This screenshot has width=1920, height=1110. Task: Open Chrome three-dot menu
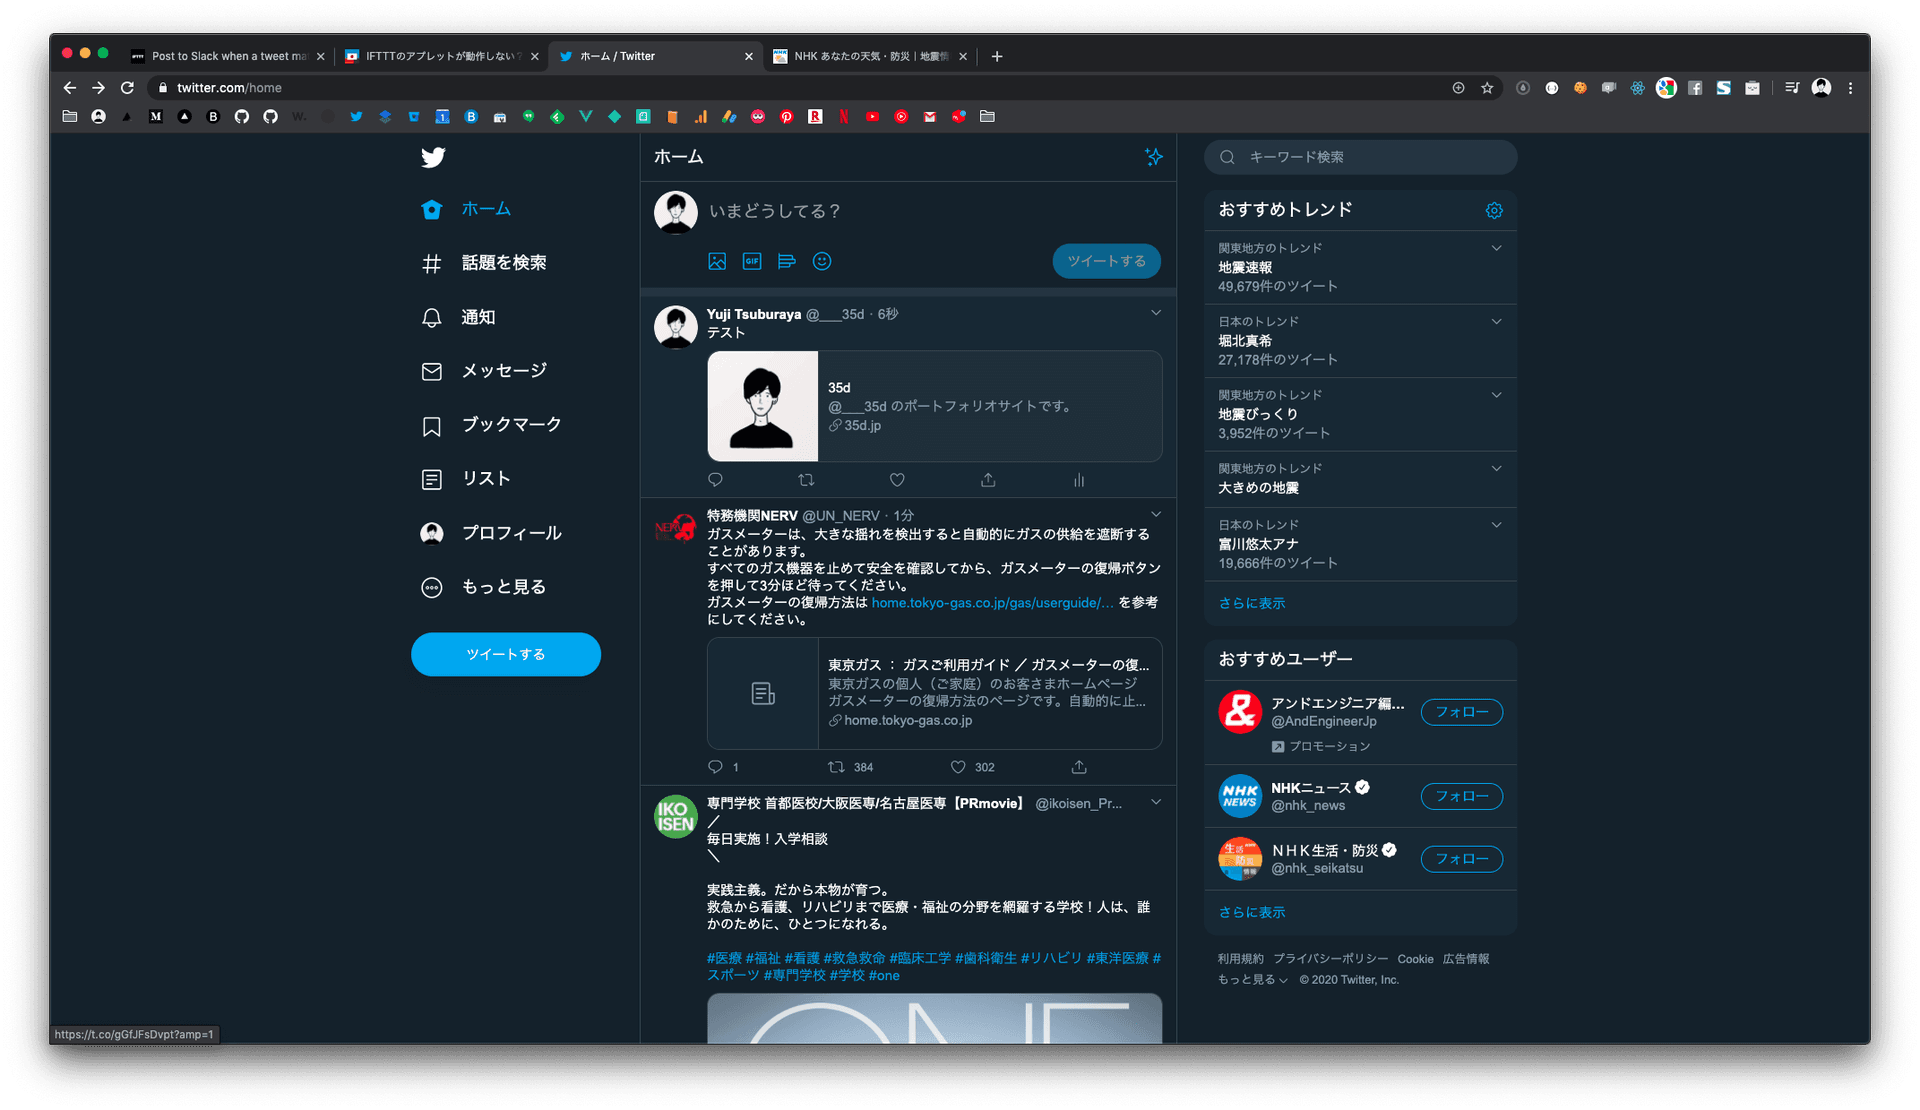1850,88
